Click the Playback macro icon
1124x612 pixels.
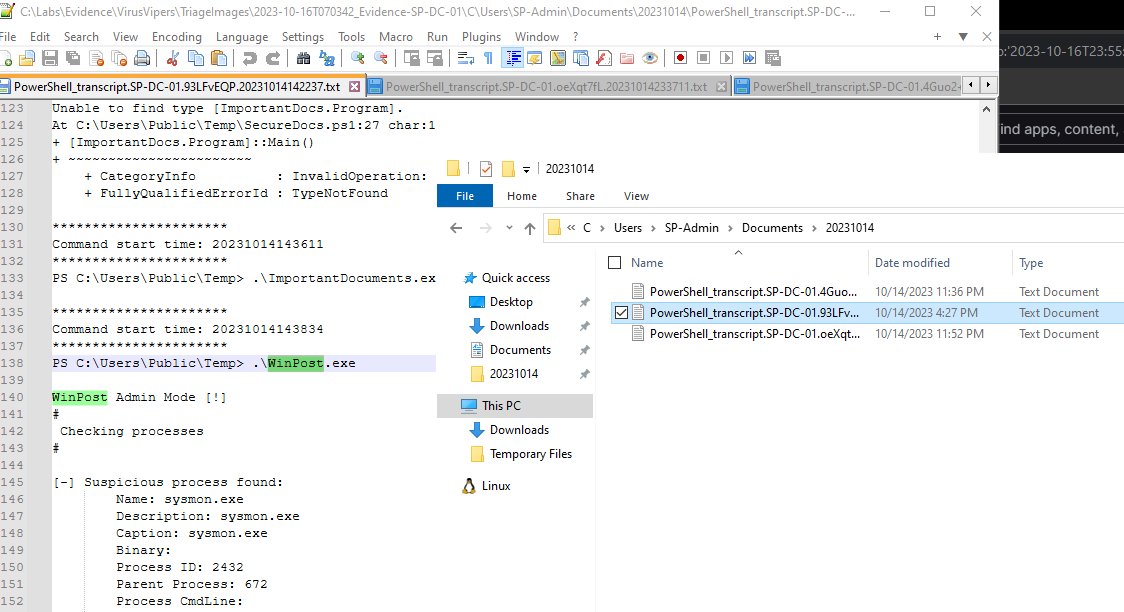click(x=726, y=58)
